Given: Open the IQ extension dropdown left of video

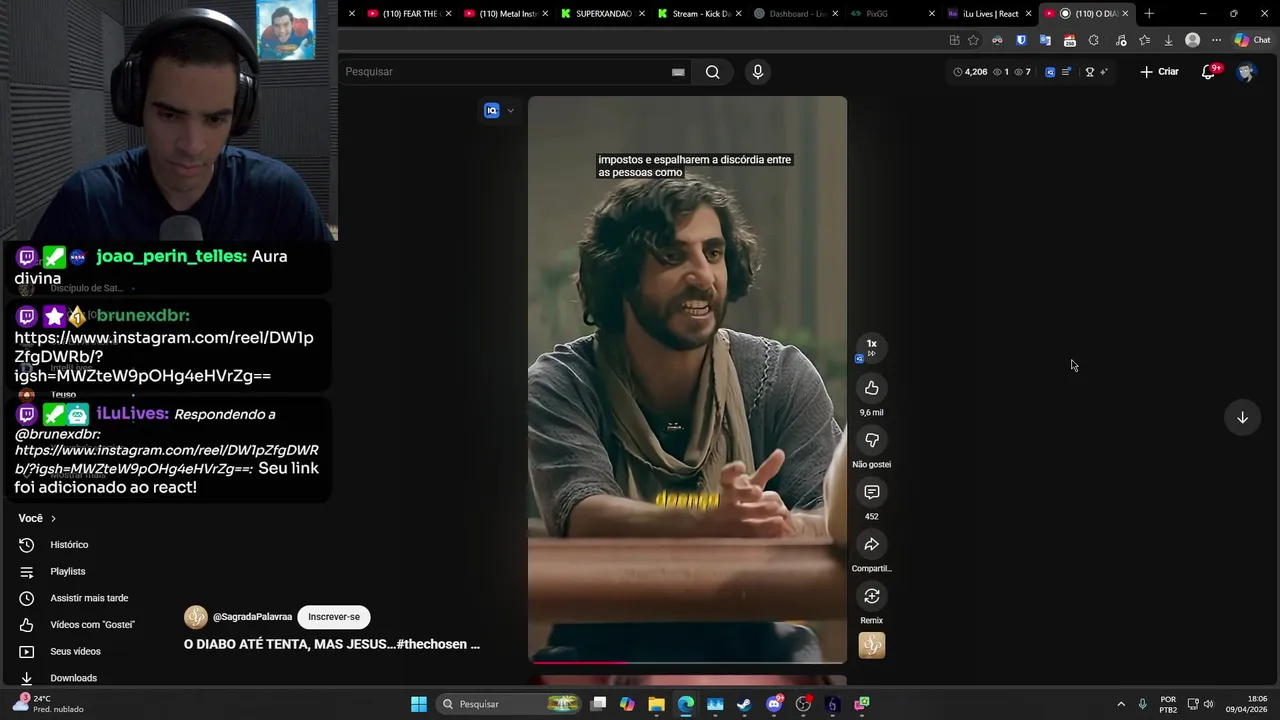Looking at the screenshot, I should tap(498, 111).
